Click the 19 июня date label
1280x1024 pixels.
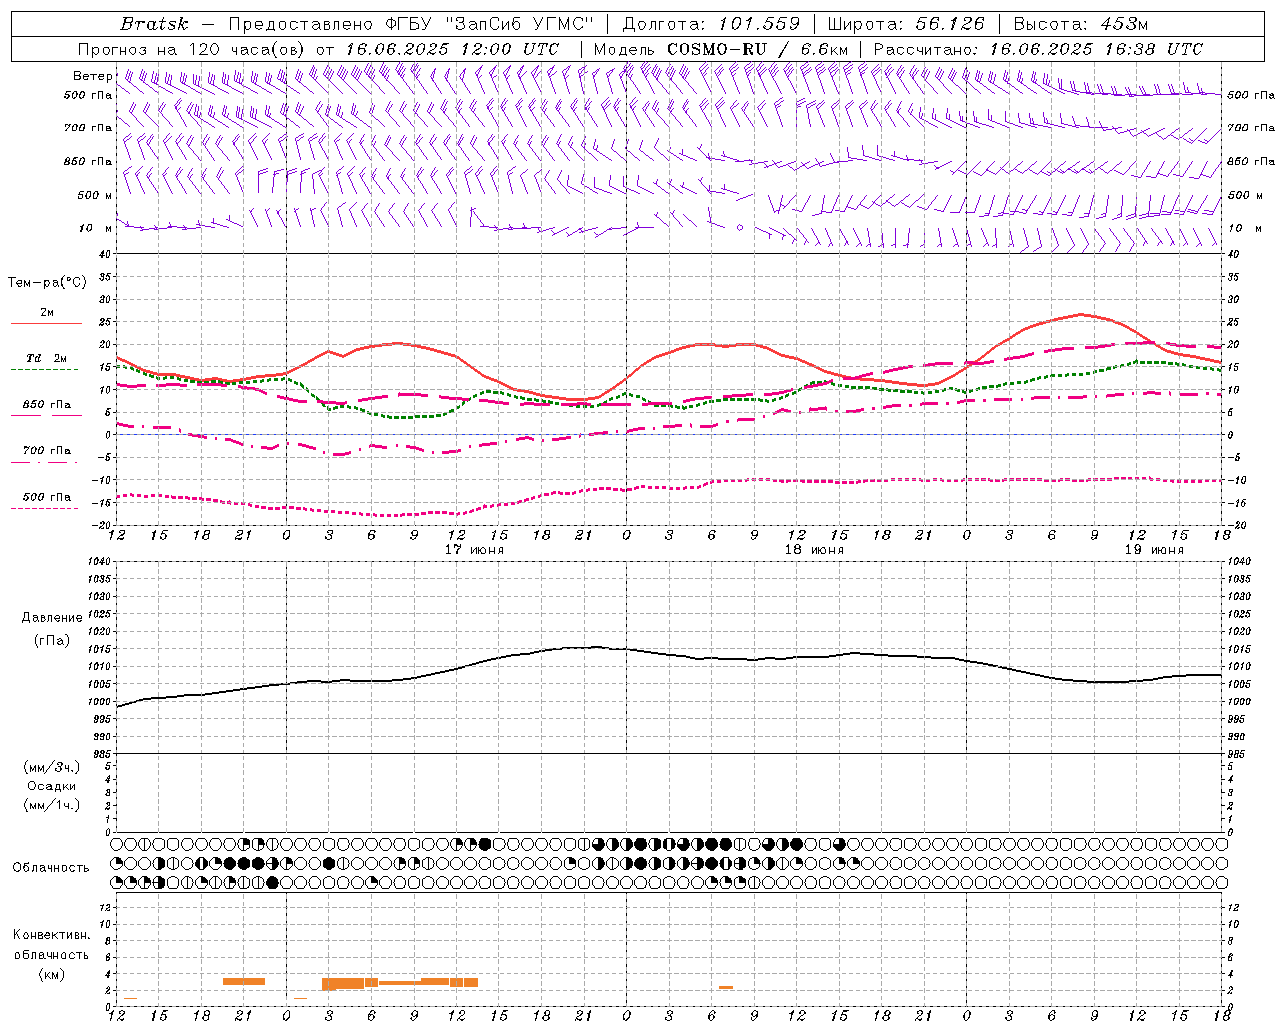(1154, 550)
